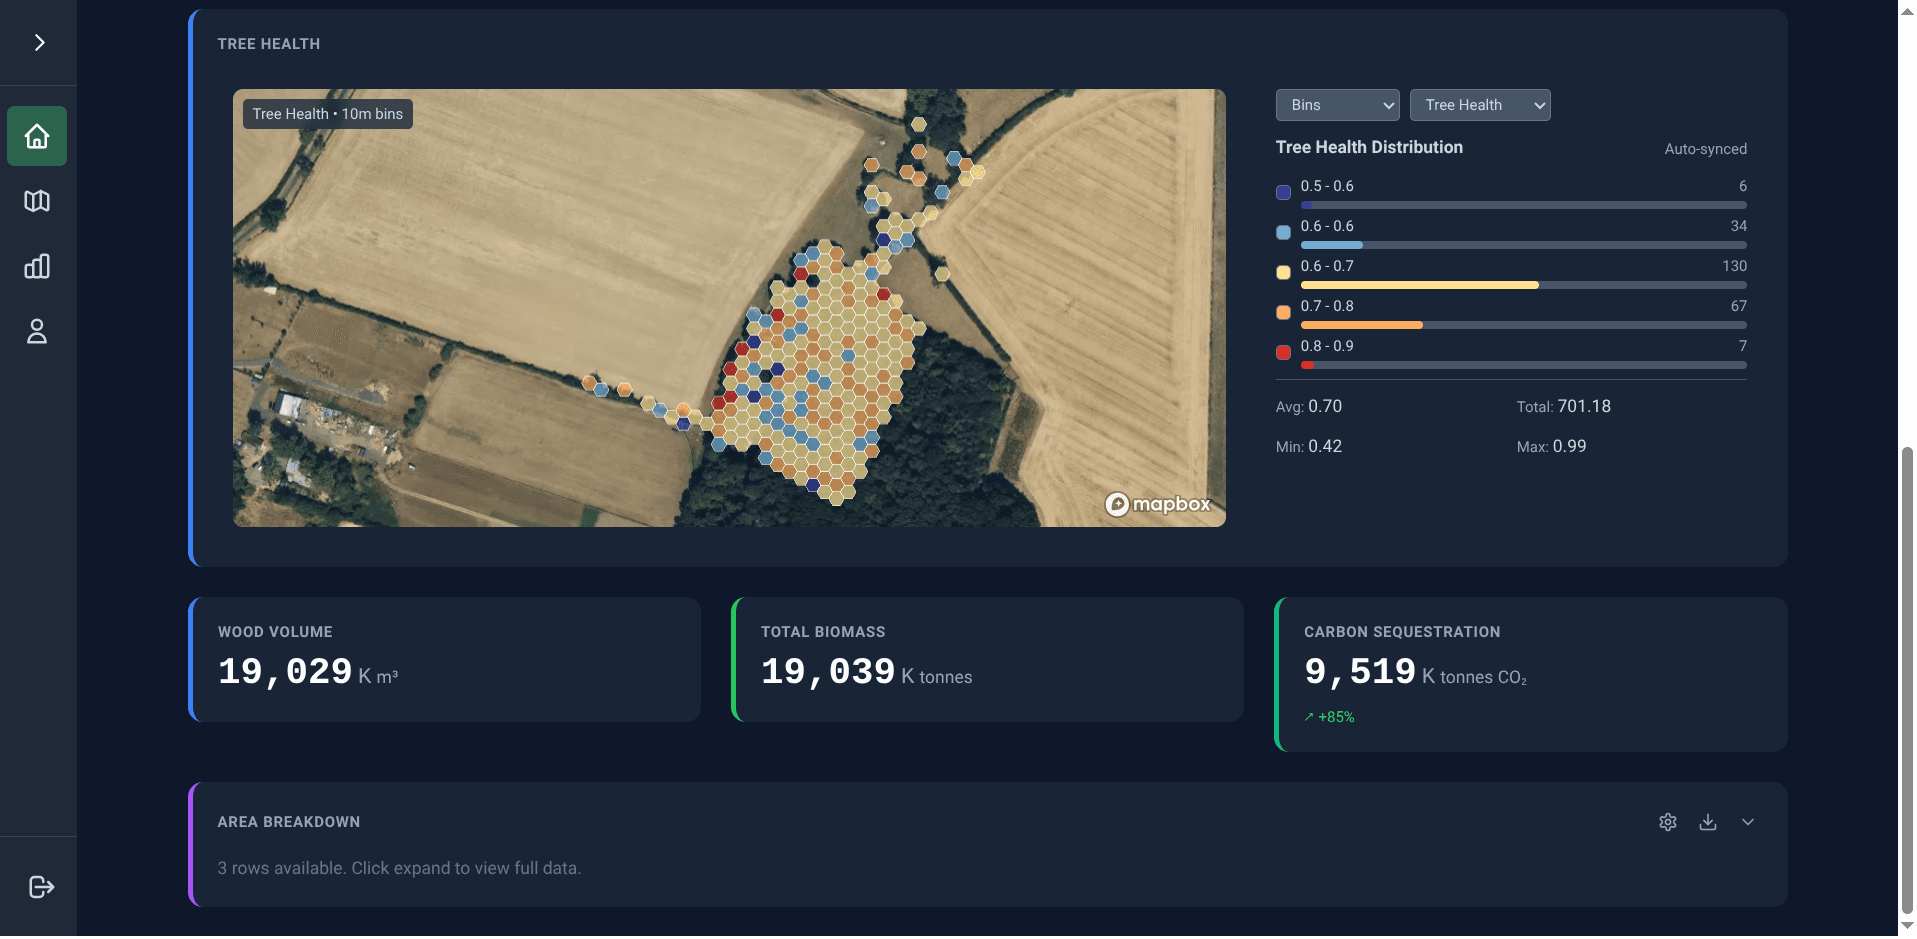Screen dimensions: 1917x939
Task: Expand the sidebar with the chevron arrow
Action: pyautogui.click(x=39, y=42)
